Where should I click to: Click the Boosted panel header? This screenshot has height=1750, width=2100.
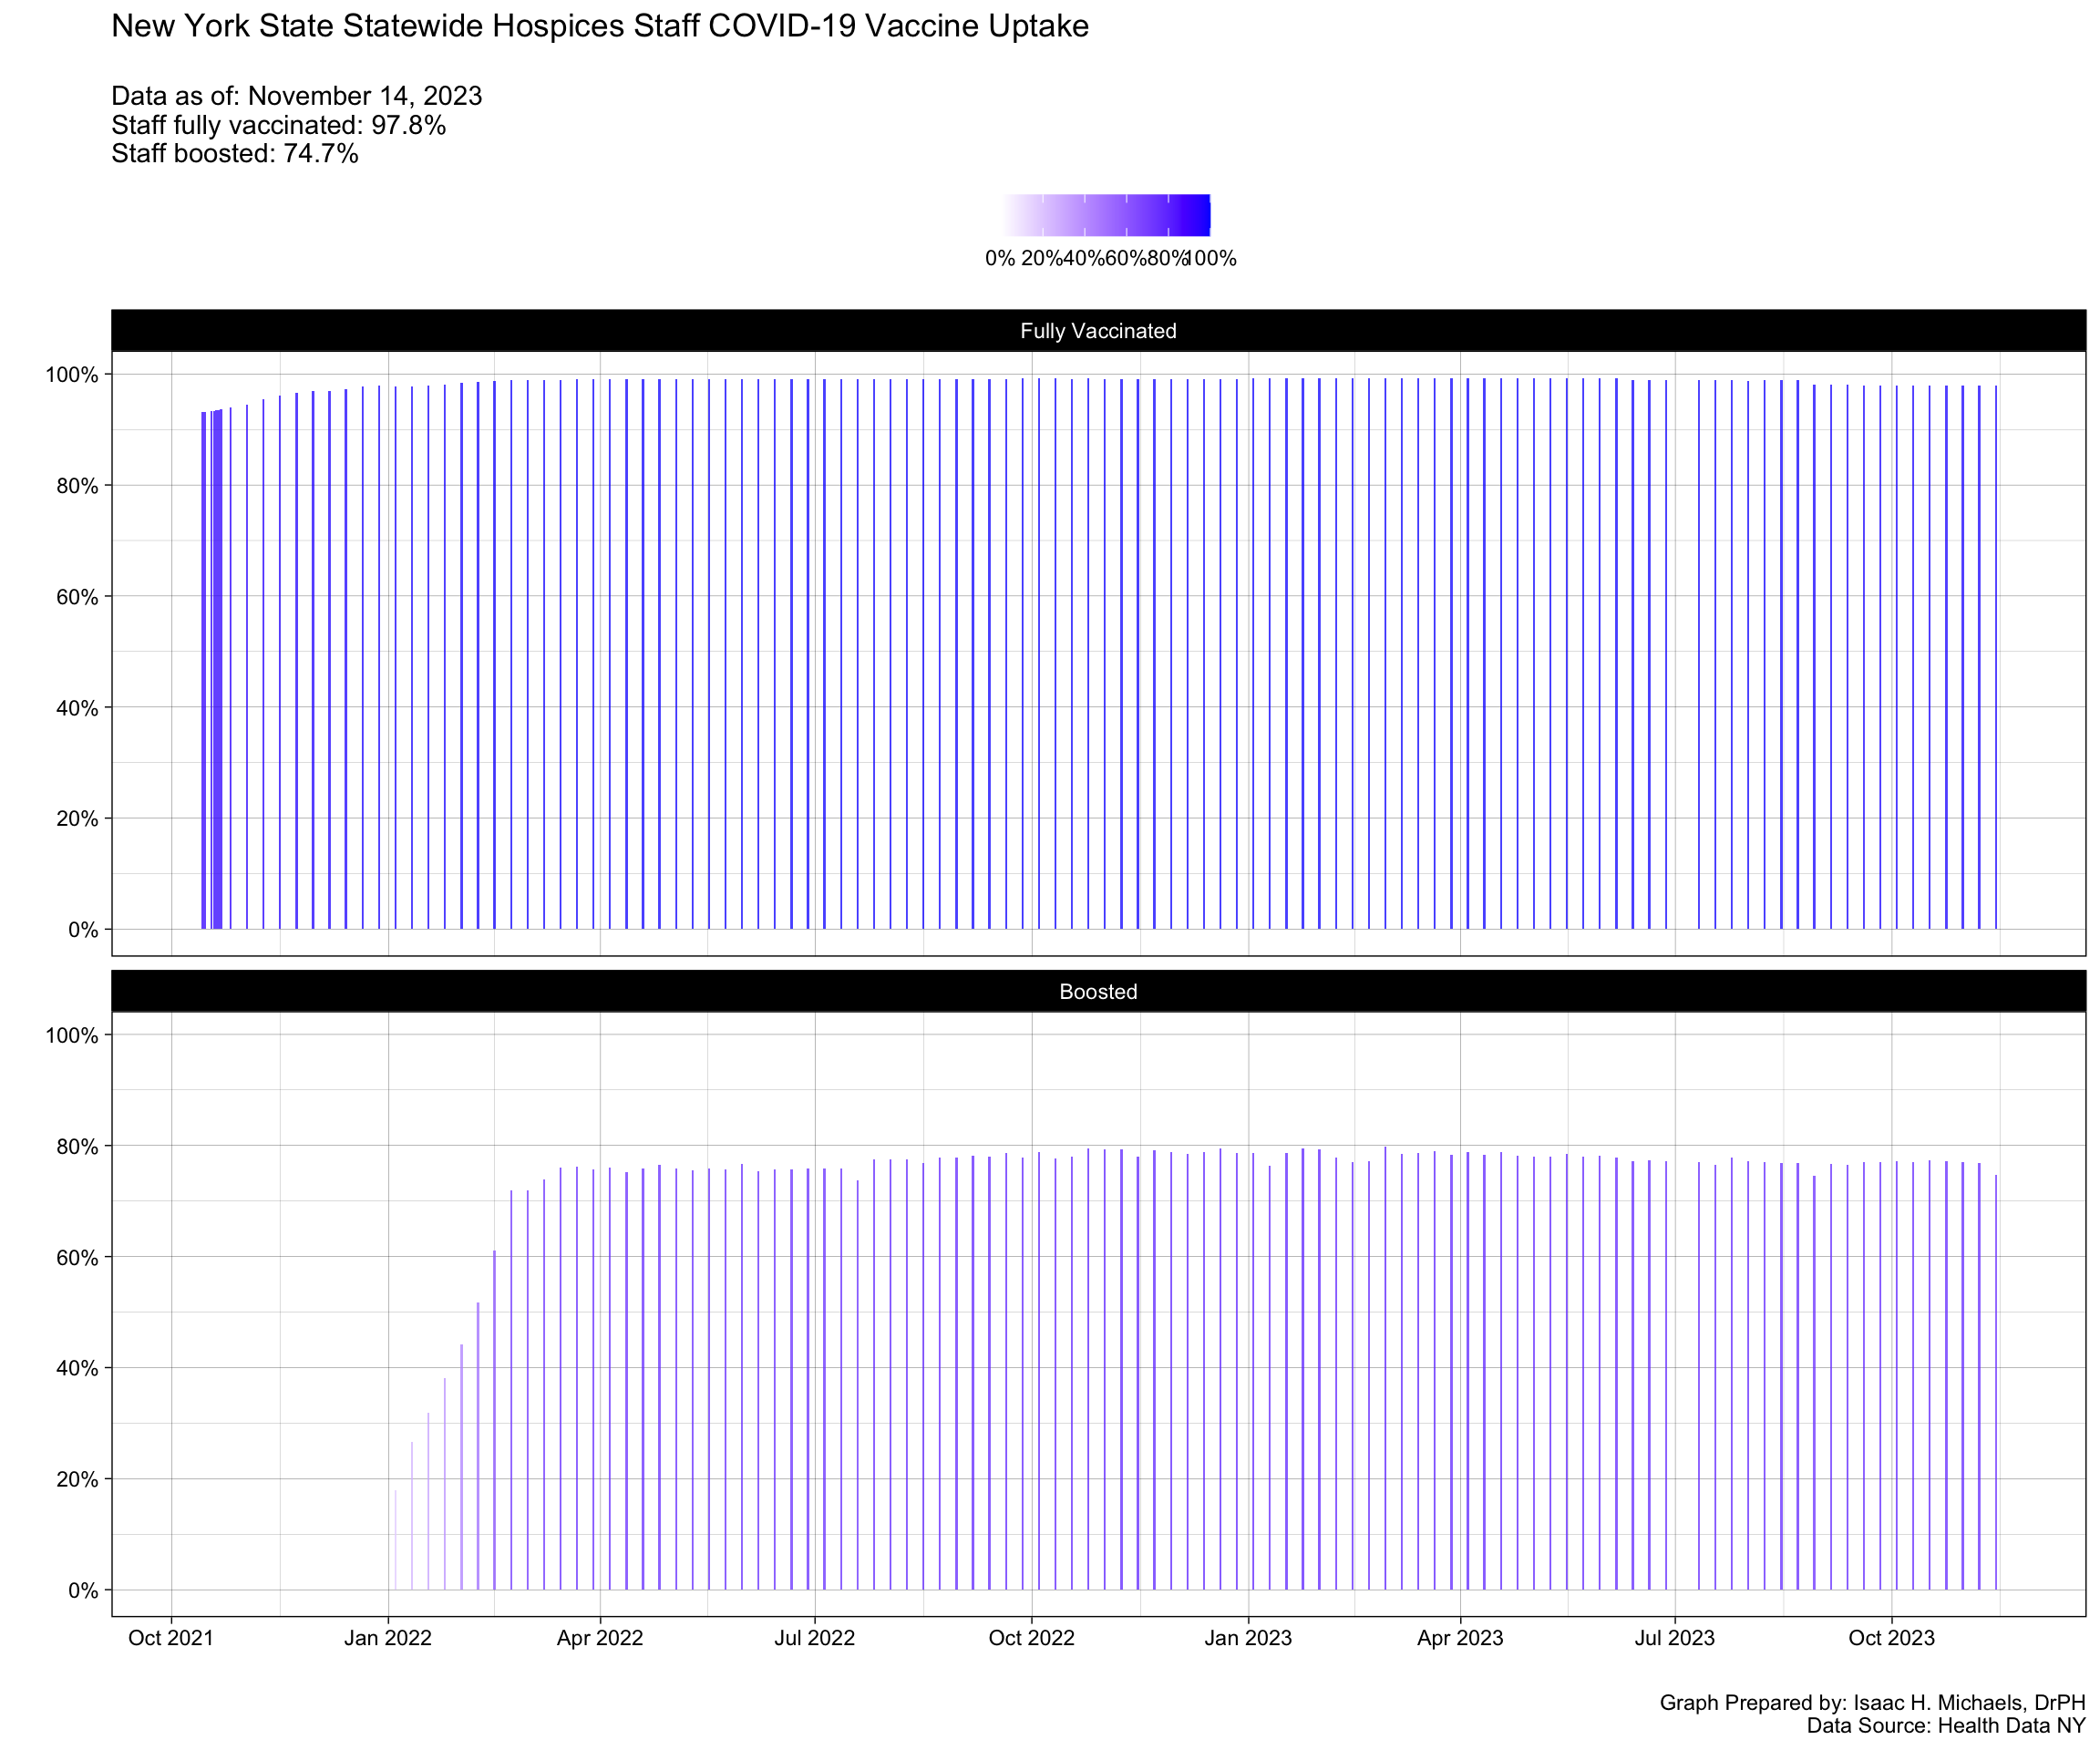[1097, 992]
